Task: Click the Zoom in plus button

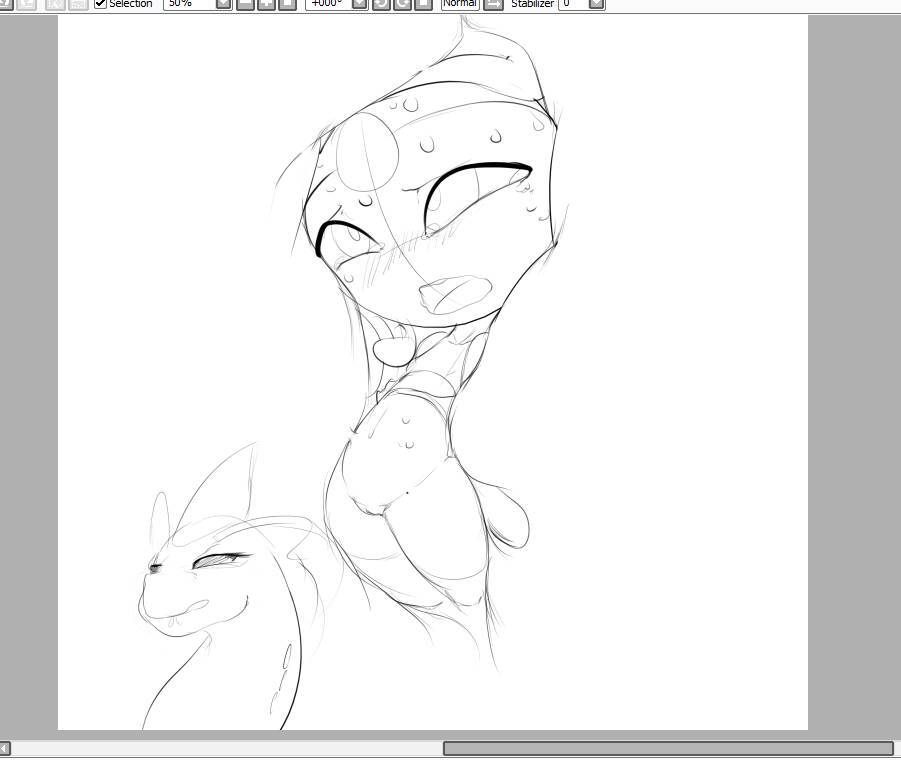Action: coord(266,4)
